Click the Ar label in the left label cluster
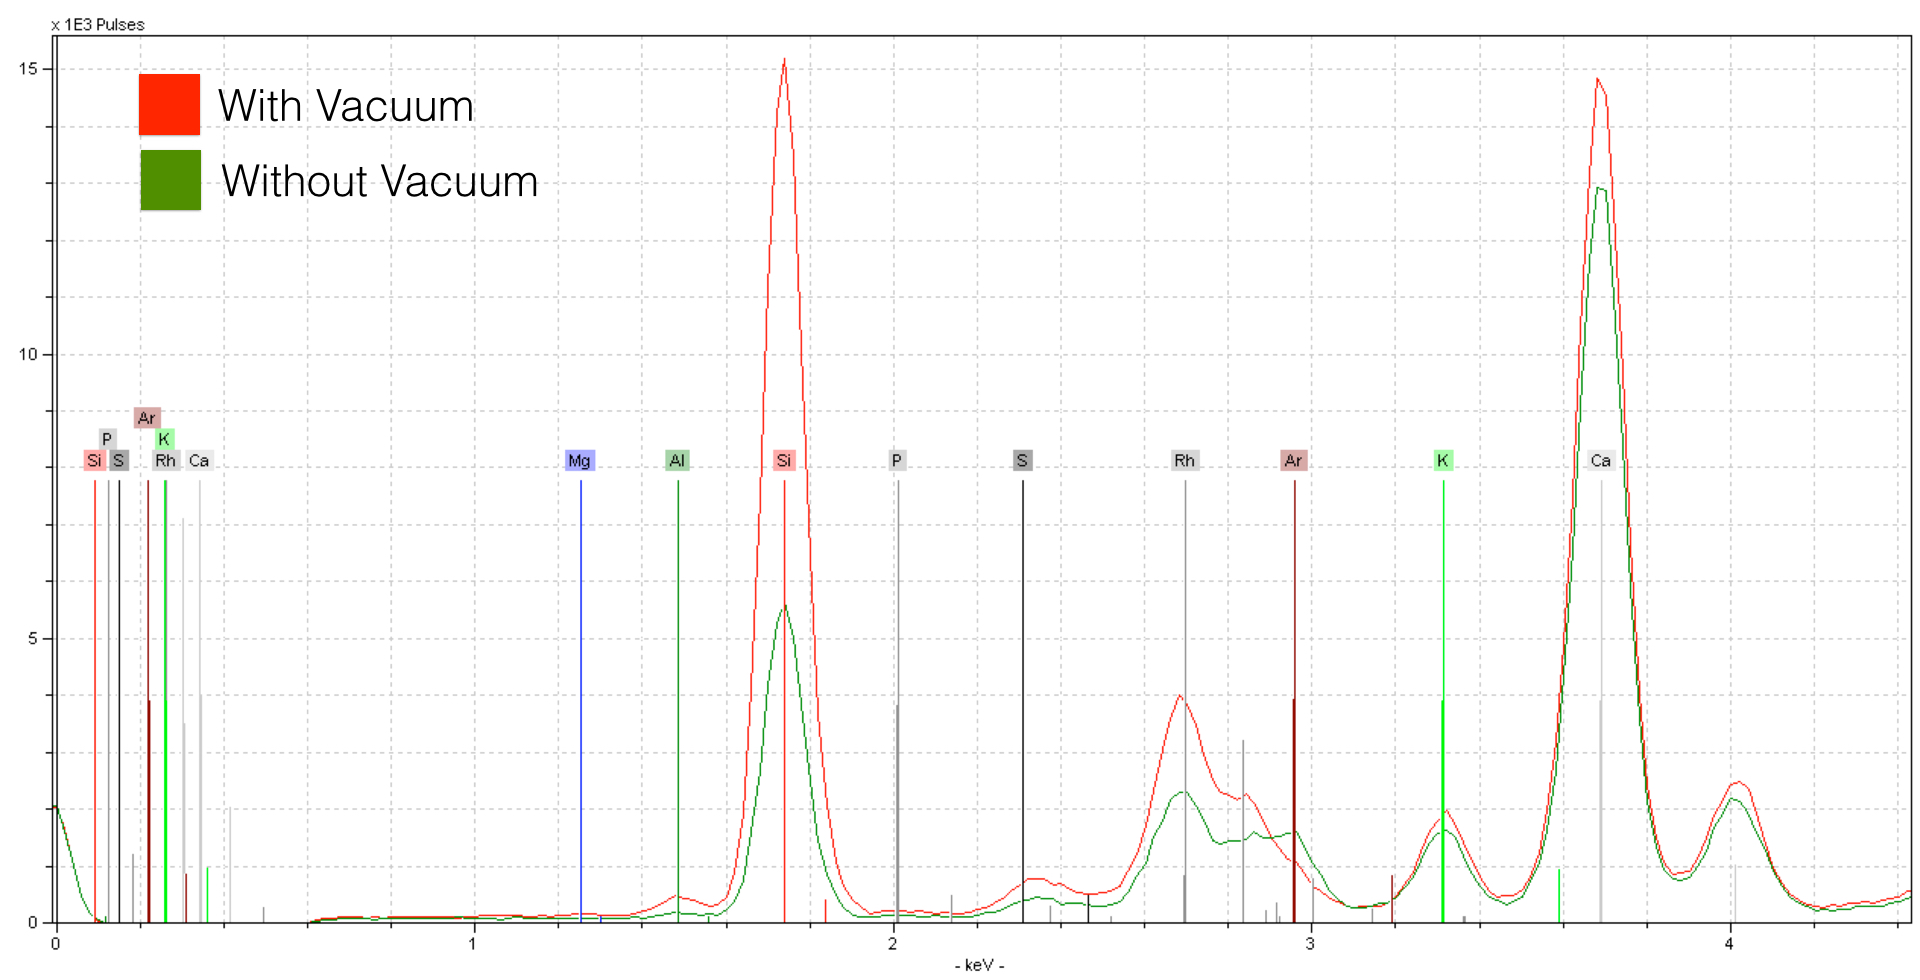This screenshot has width=1920, height=980. (147, 417)
